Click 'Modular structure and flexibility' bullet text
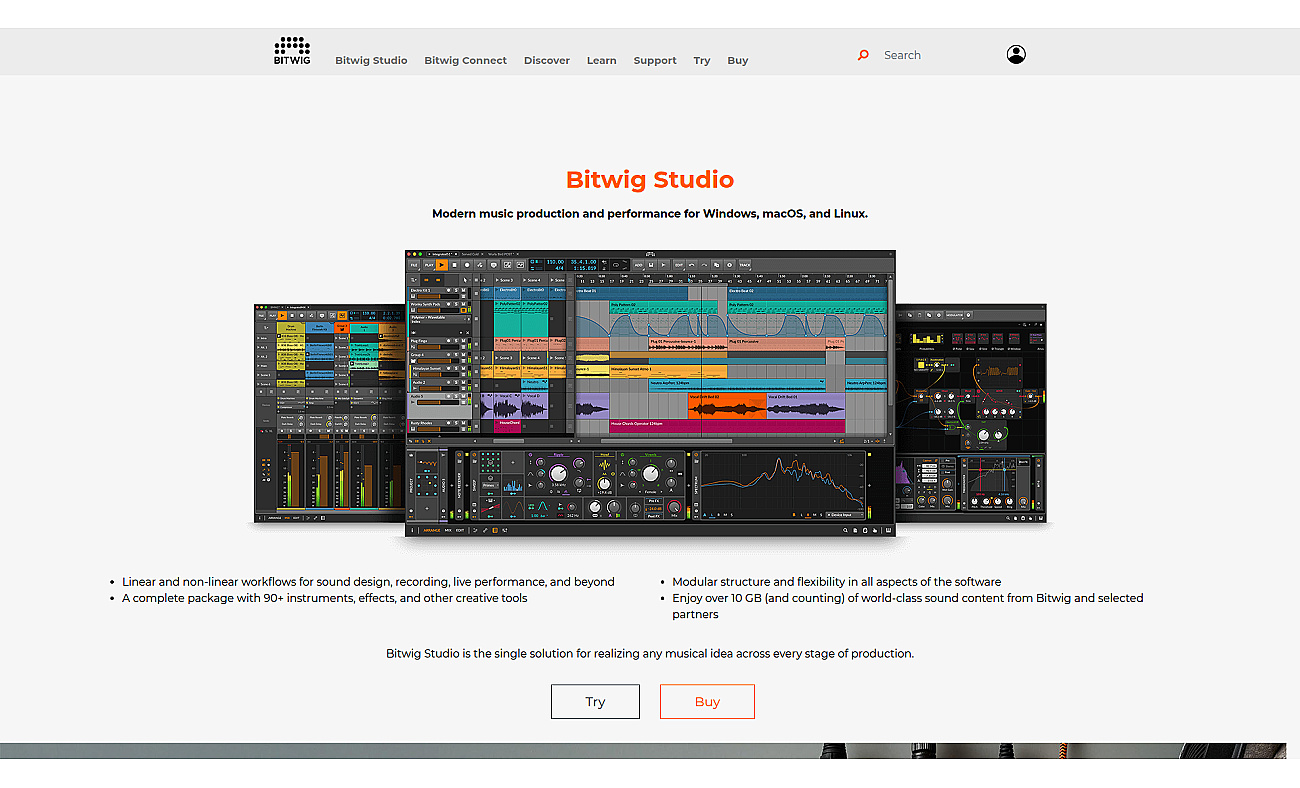 tap(836, 581)
